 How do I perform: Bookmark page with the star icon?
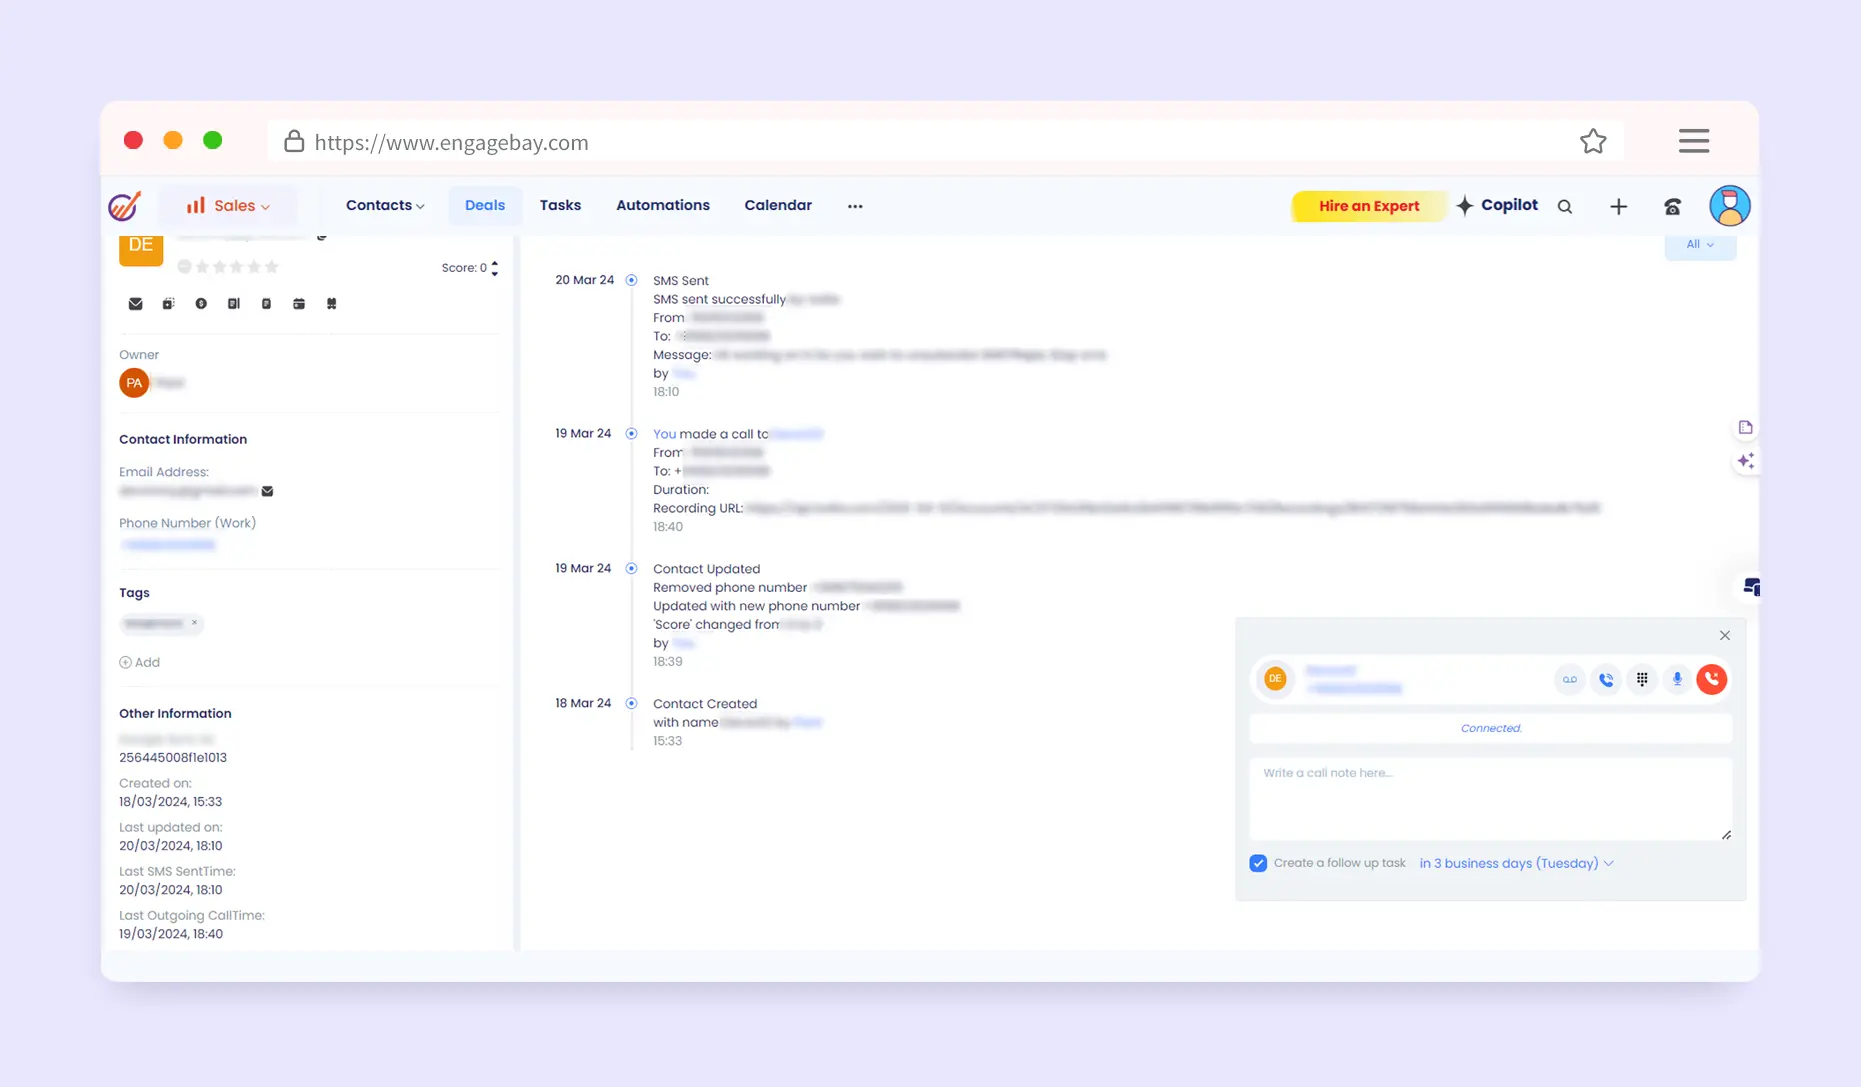(x=1593, y=142)
